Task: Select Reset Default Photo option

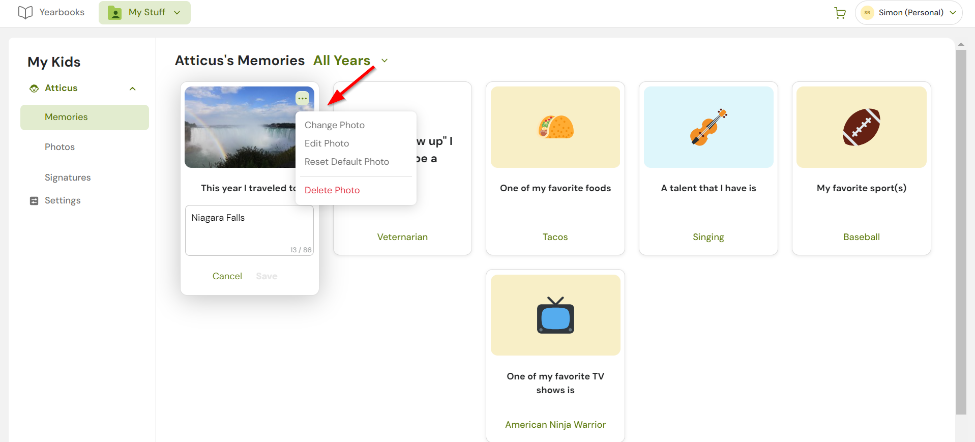Action: (346, 162)
